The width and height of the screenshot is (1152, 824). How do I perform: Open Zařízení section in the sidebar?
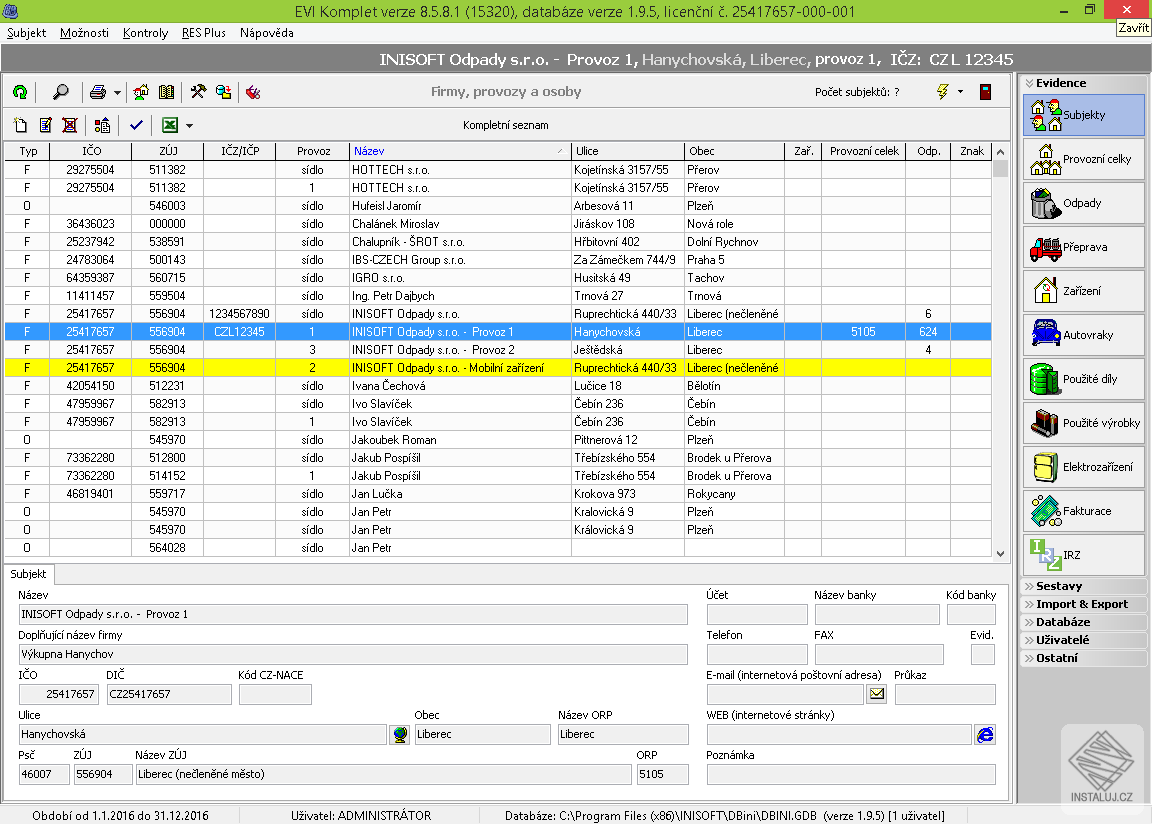[1084, 292]
